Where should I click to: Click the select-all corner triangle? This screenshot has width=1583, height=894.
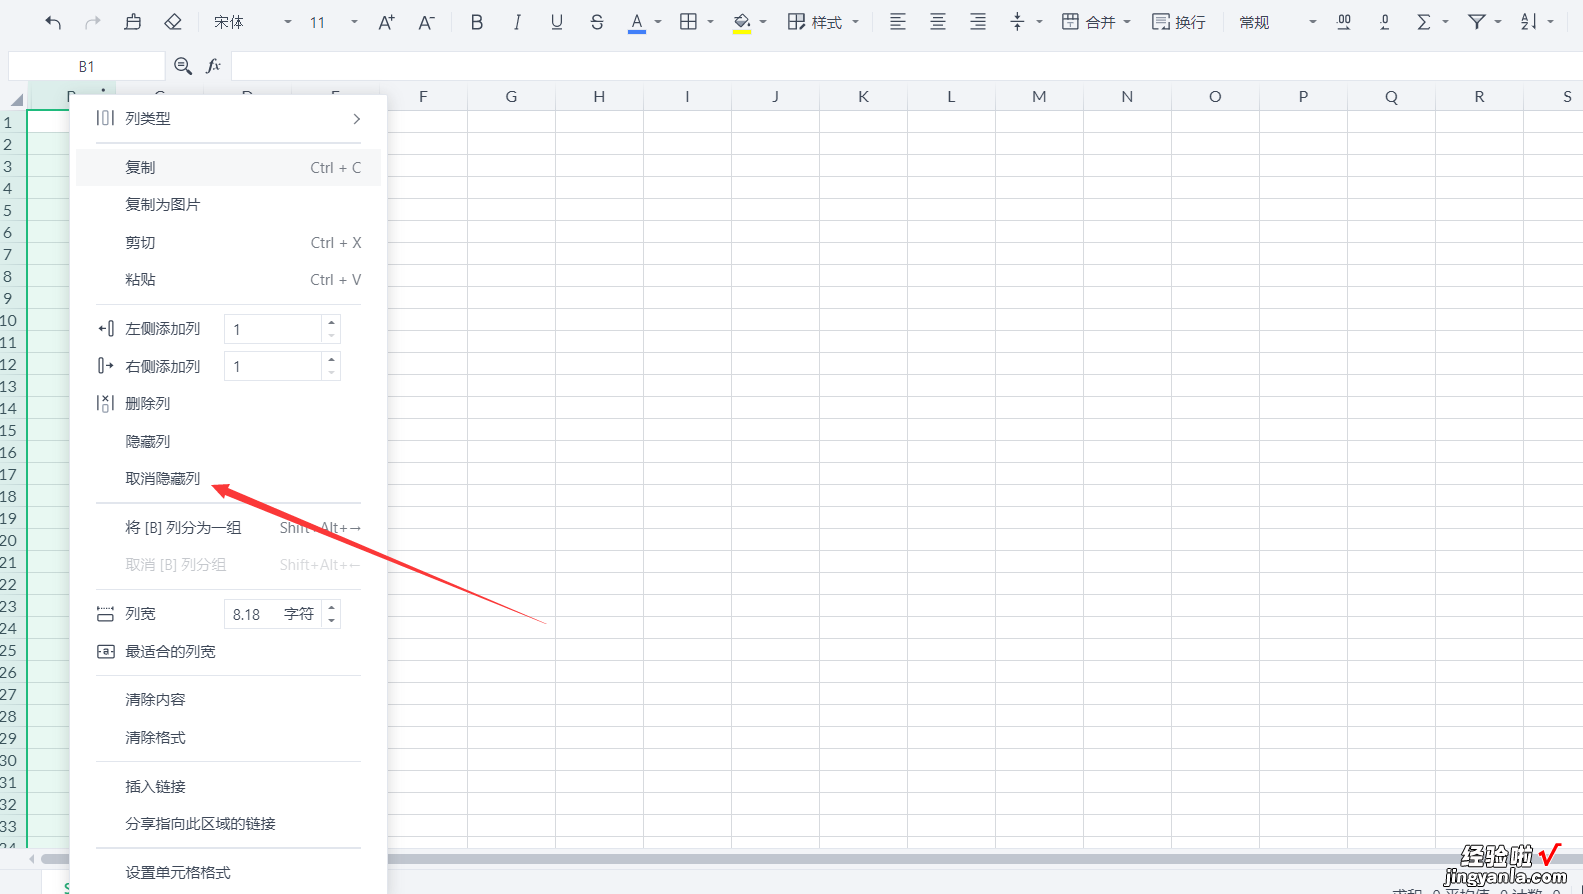(16, 99)
